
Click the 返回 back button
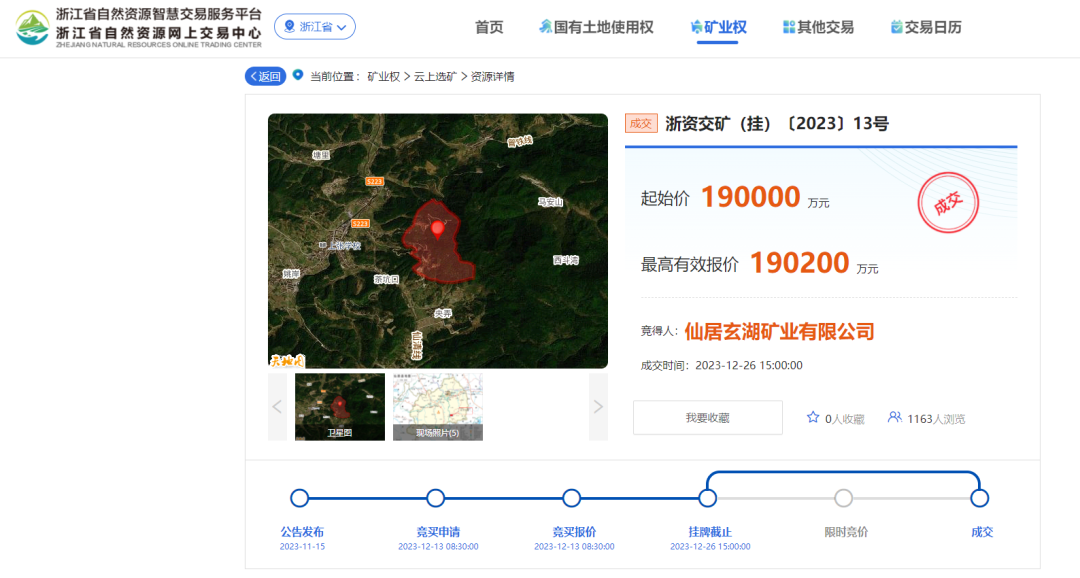pos(265,76)
